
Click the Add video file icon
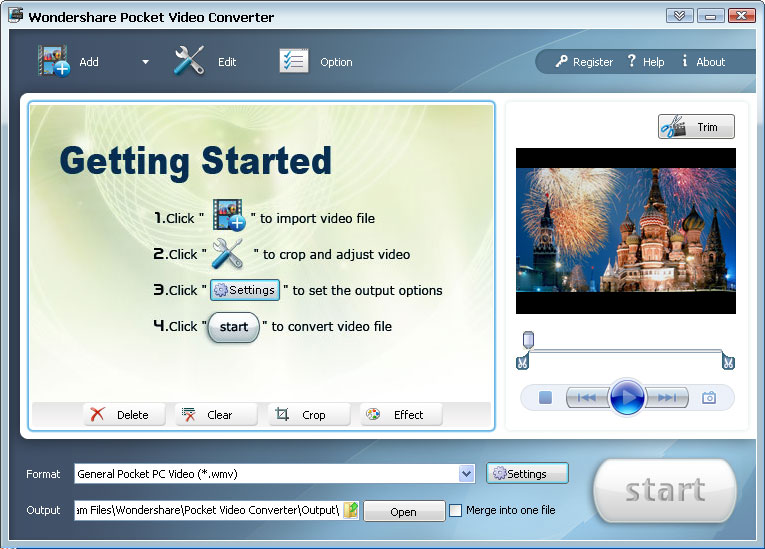54,61
